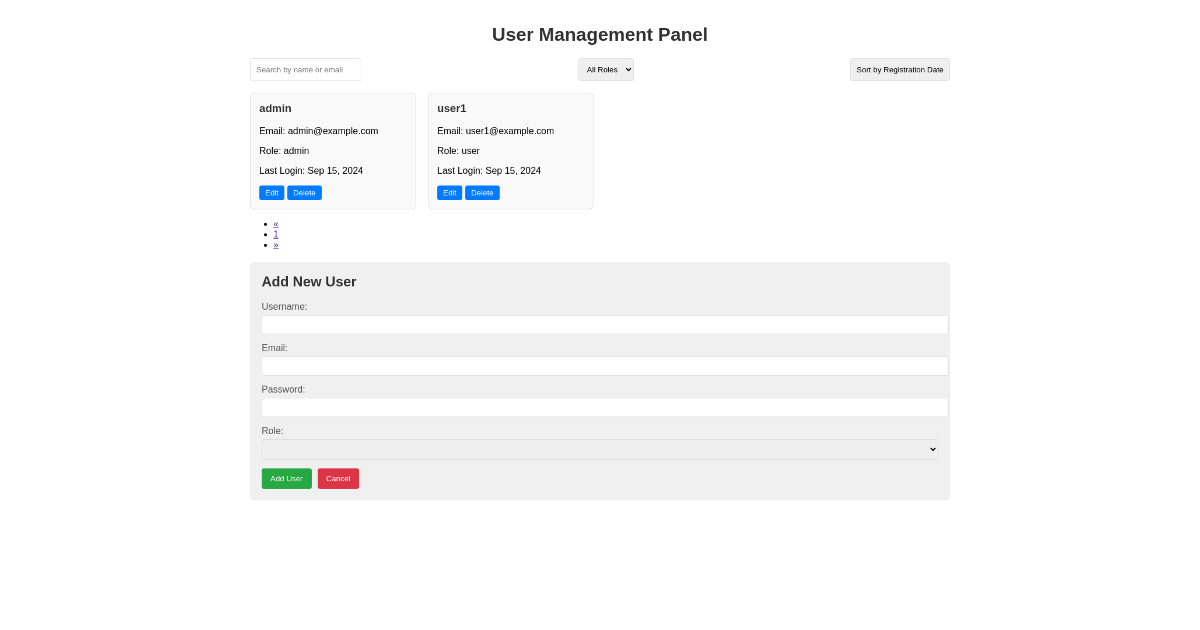Select the Password input field

point(604,407)
